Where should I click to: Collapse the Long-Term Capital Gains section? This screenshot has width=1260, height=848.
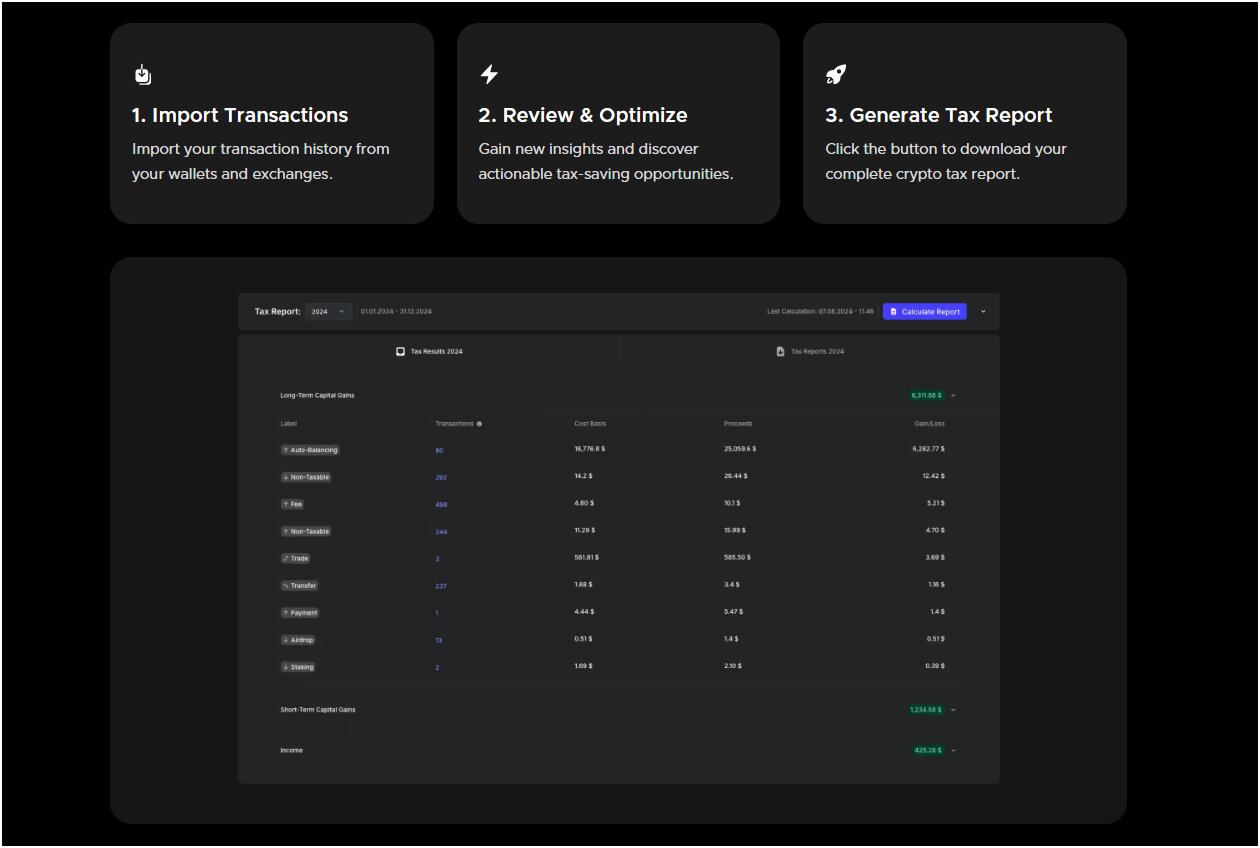[x=953, y=395]
